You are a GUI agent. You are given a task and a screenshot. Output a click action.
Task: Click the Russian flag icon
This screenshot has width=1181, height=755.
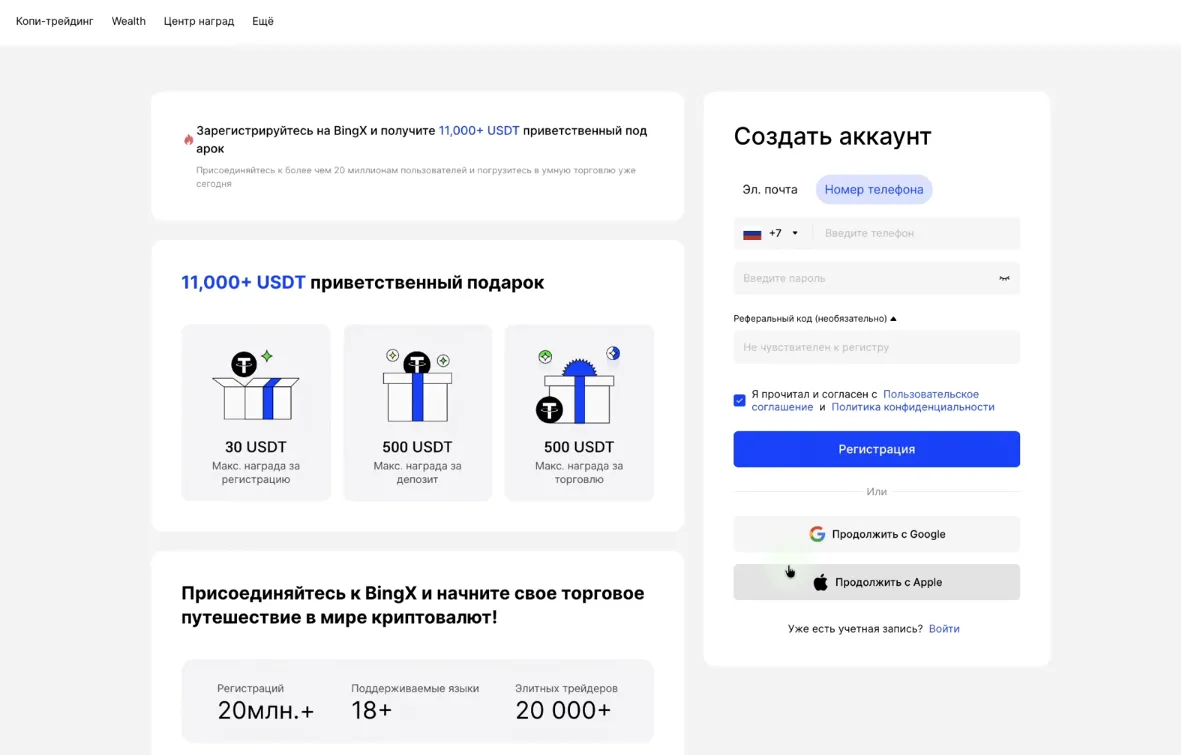752,232
